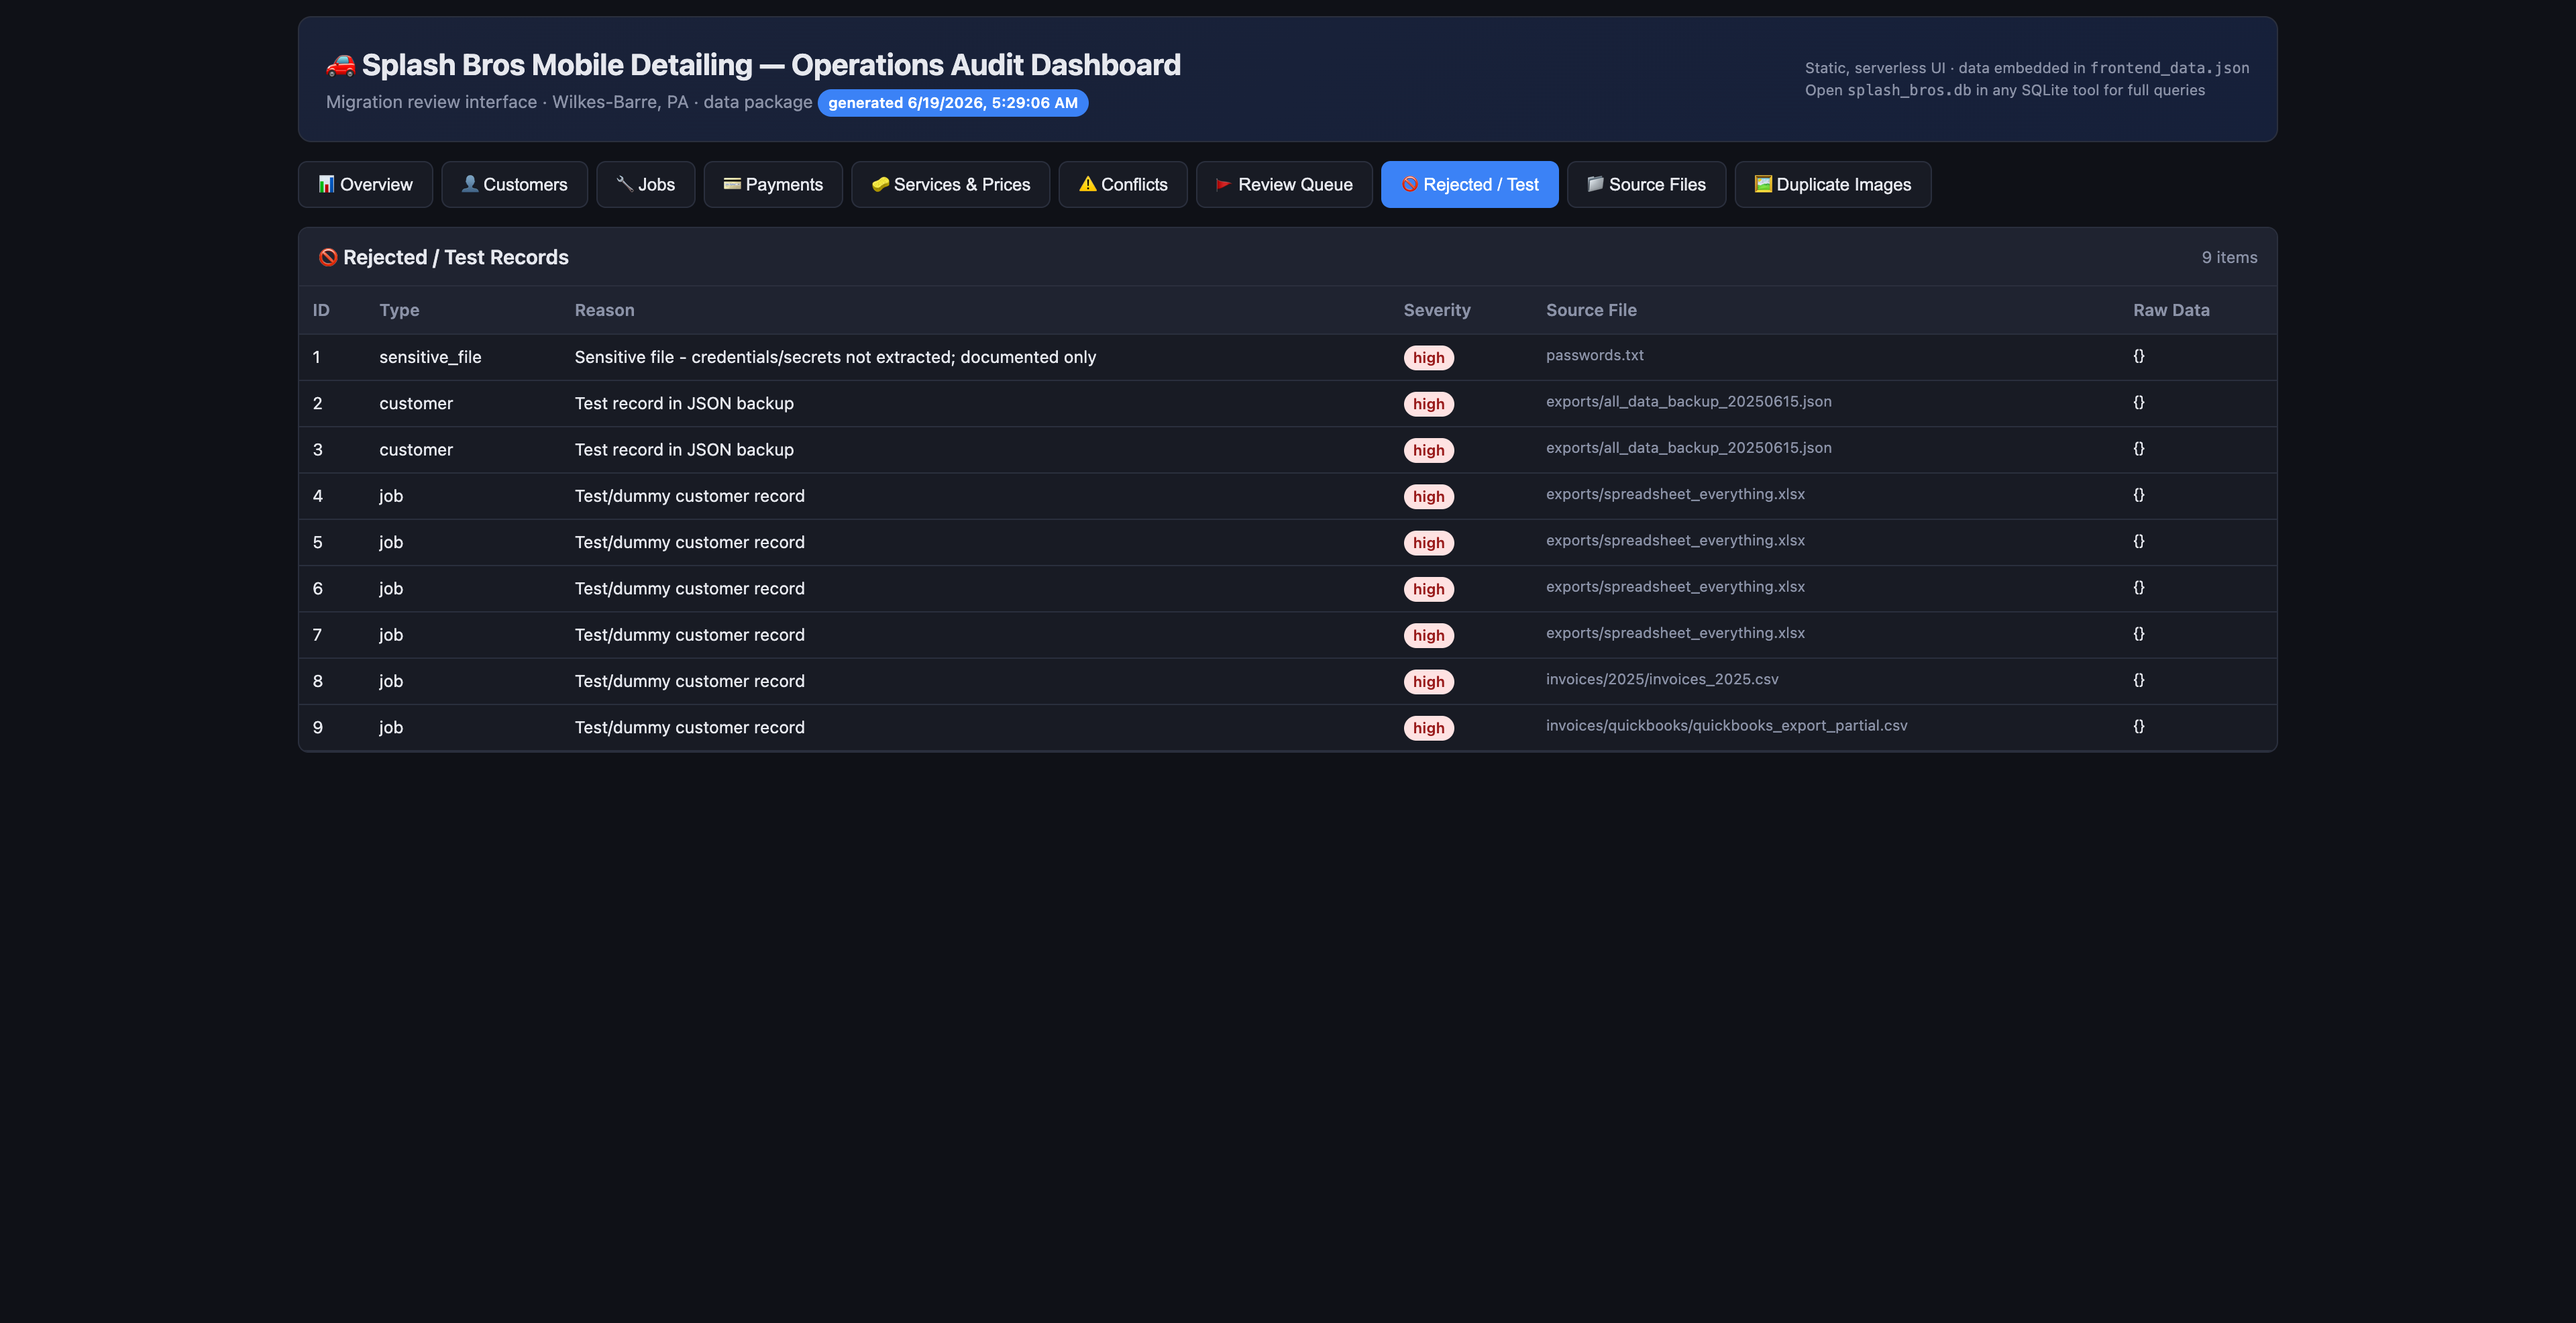2576x1323 pixels.
Task: Click "Test/dummy customer record" in row 6
Action: (x=689, y=589)
